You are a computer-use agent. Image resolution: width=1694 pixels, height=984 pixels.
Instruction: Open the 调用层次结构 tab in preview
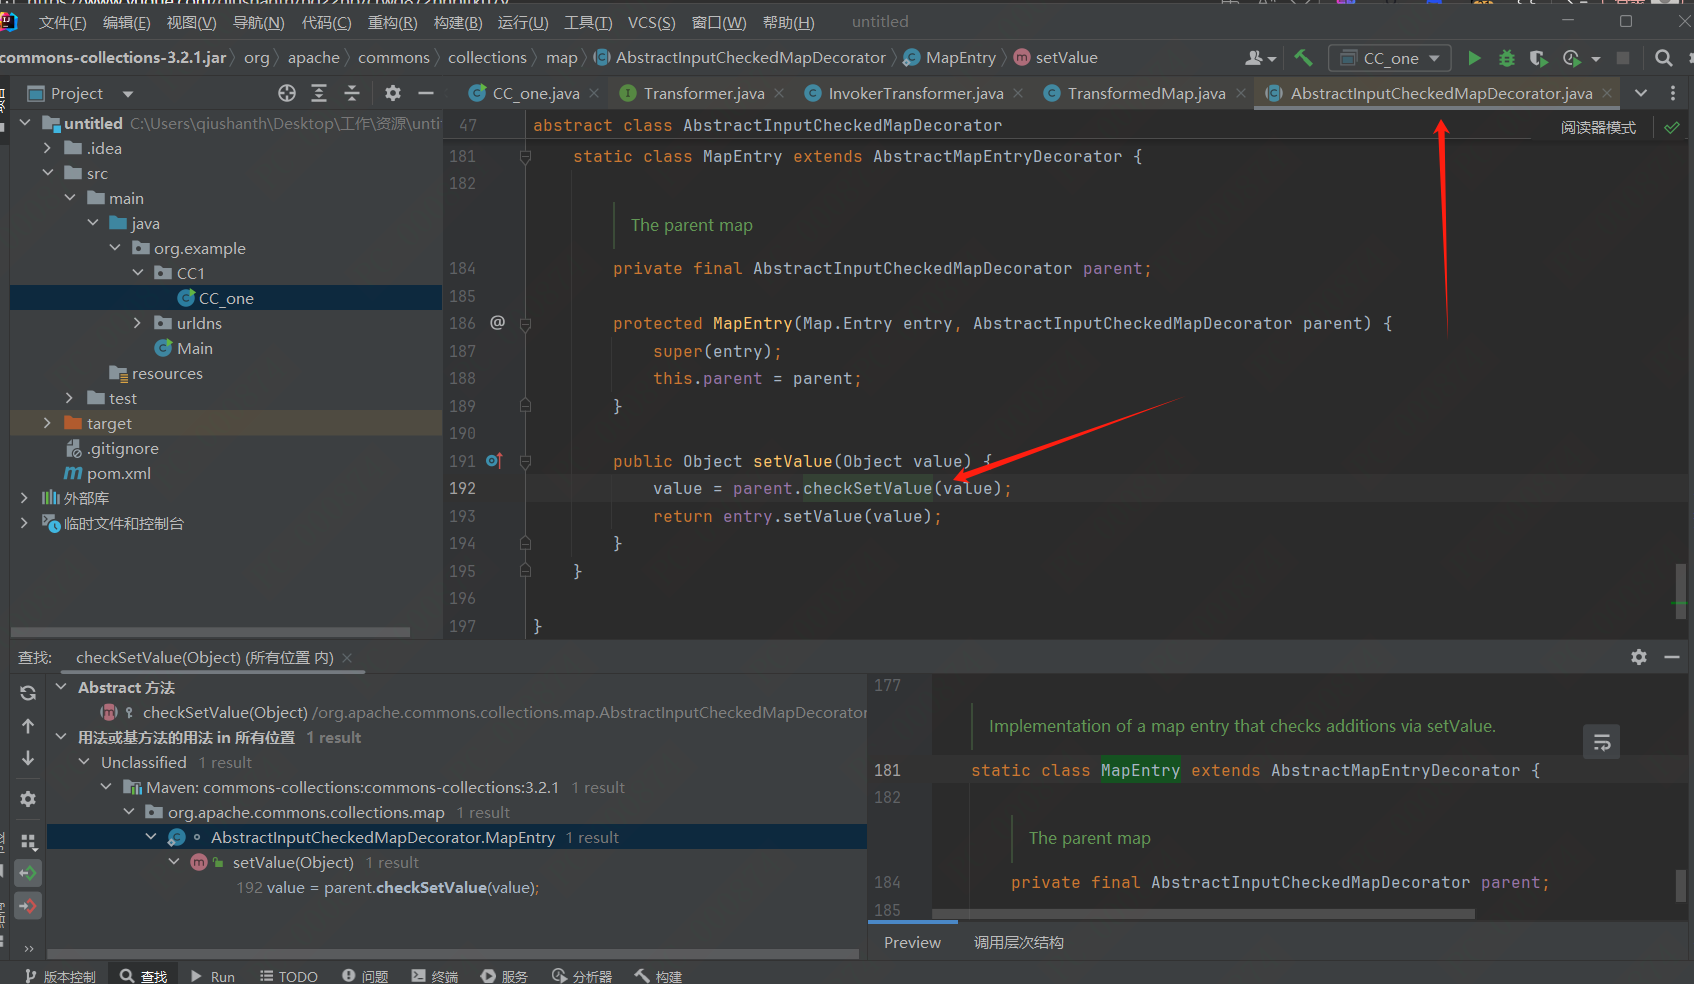1018,942
